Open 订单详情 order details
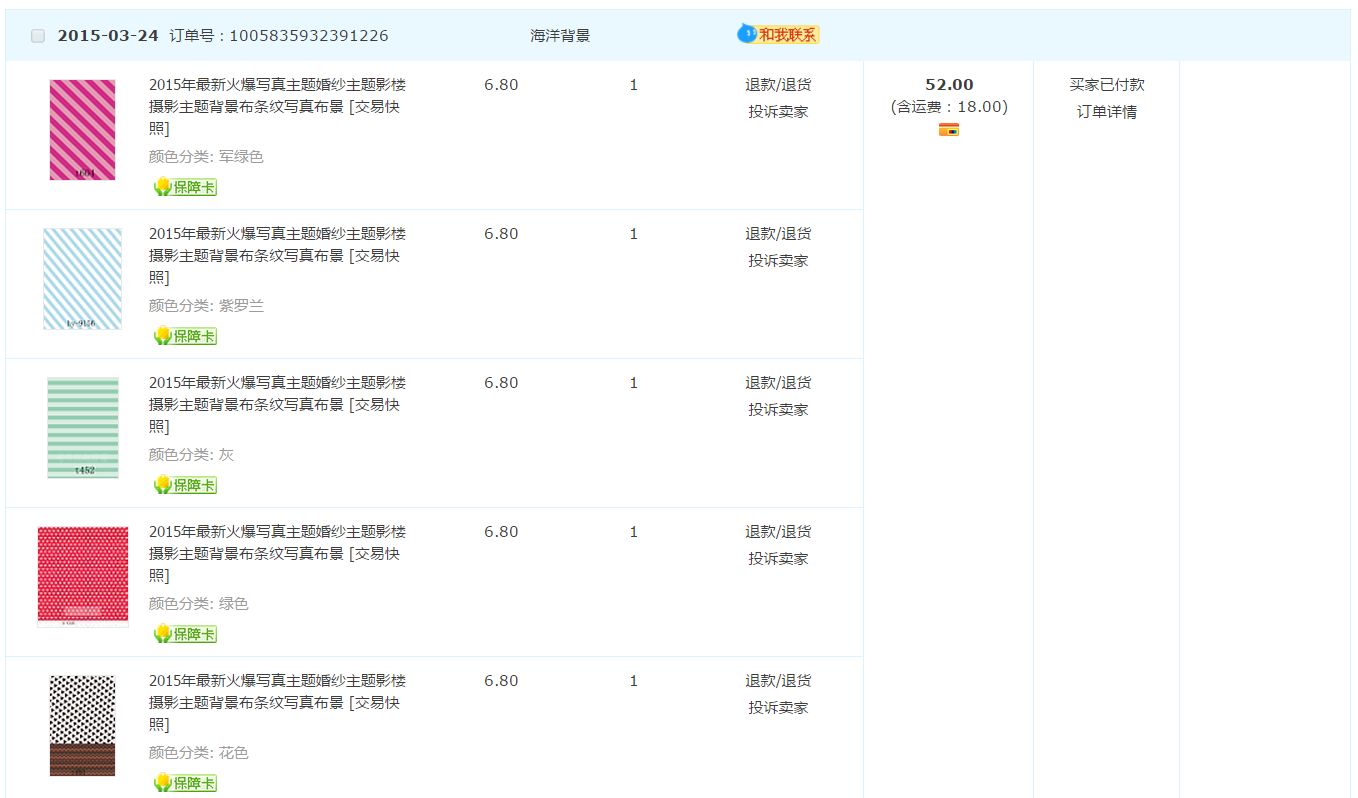The image size is (1358, 798). click(1106, 112)
